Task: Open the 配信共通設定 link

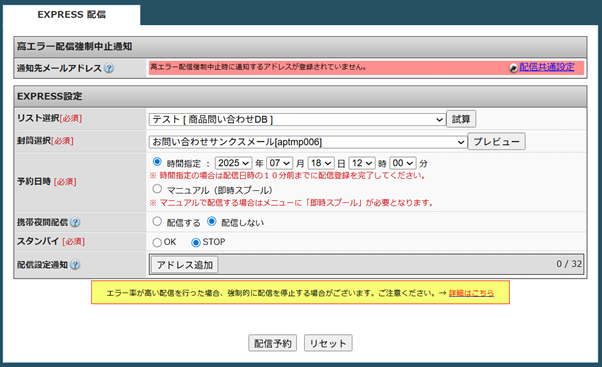Action: coord(547,67)
